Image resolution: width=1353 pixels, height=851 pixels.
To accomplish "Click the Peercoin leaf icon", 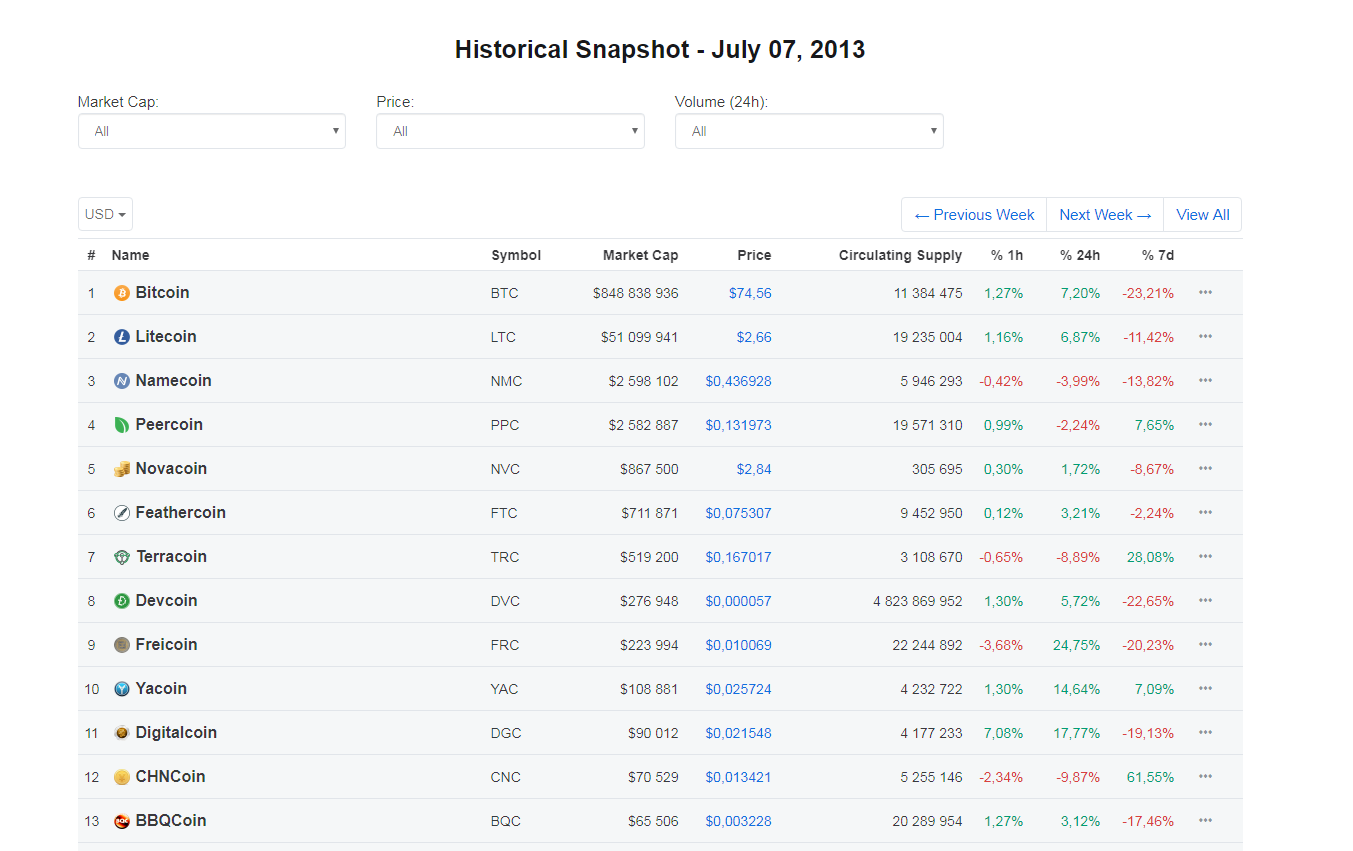I will point(122,425).
